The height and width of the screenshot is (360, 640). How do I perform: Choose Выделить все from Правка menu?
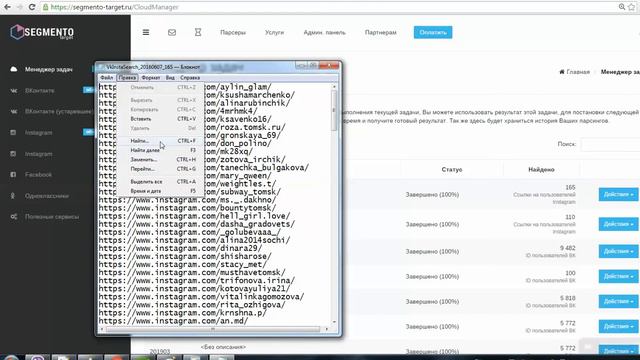click(x=160, y=182)
